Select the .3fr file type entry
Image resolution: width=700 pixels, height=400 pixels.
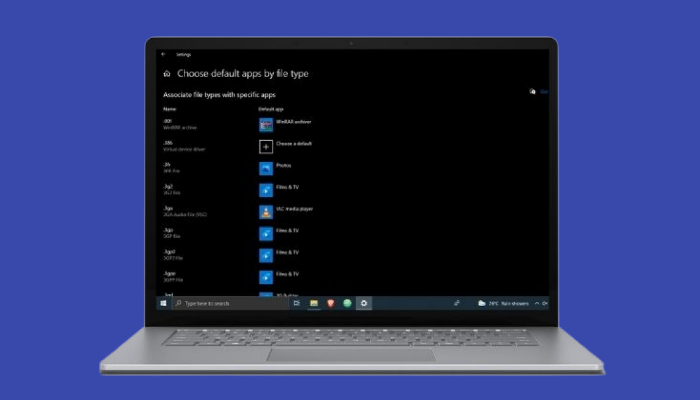pos(171,168)
